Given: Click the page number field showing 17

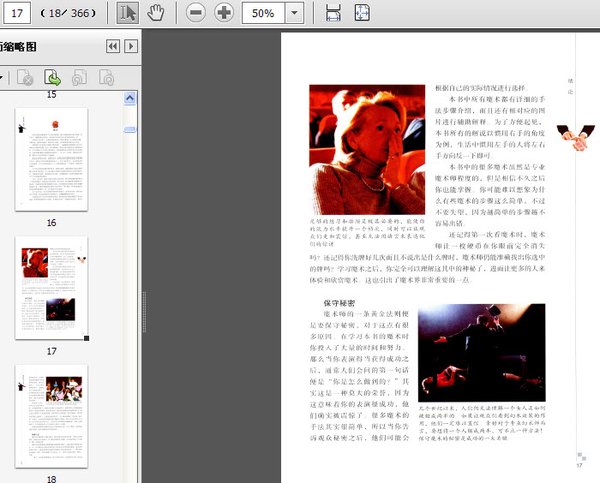Looking at the screenshot, I should (x=17, y=14).
